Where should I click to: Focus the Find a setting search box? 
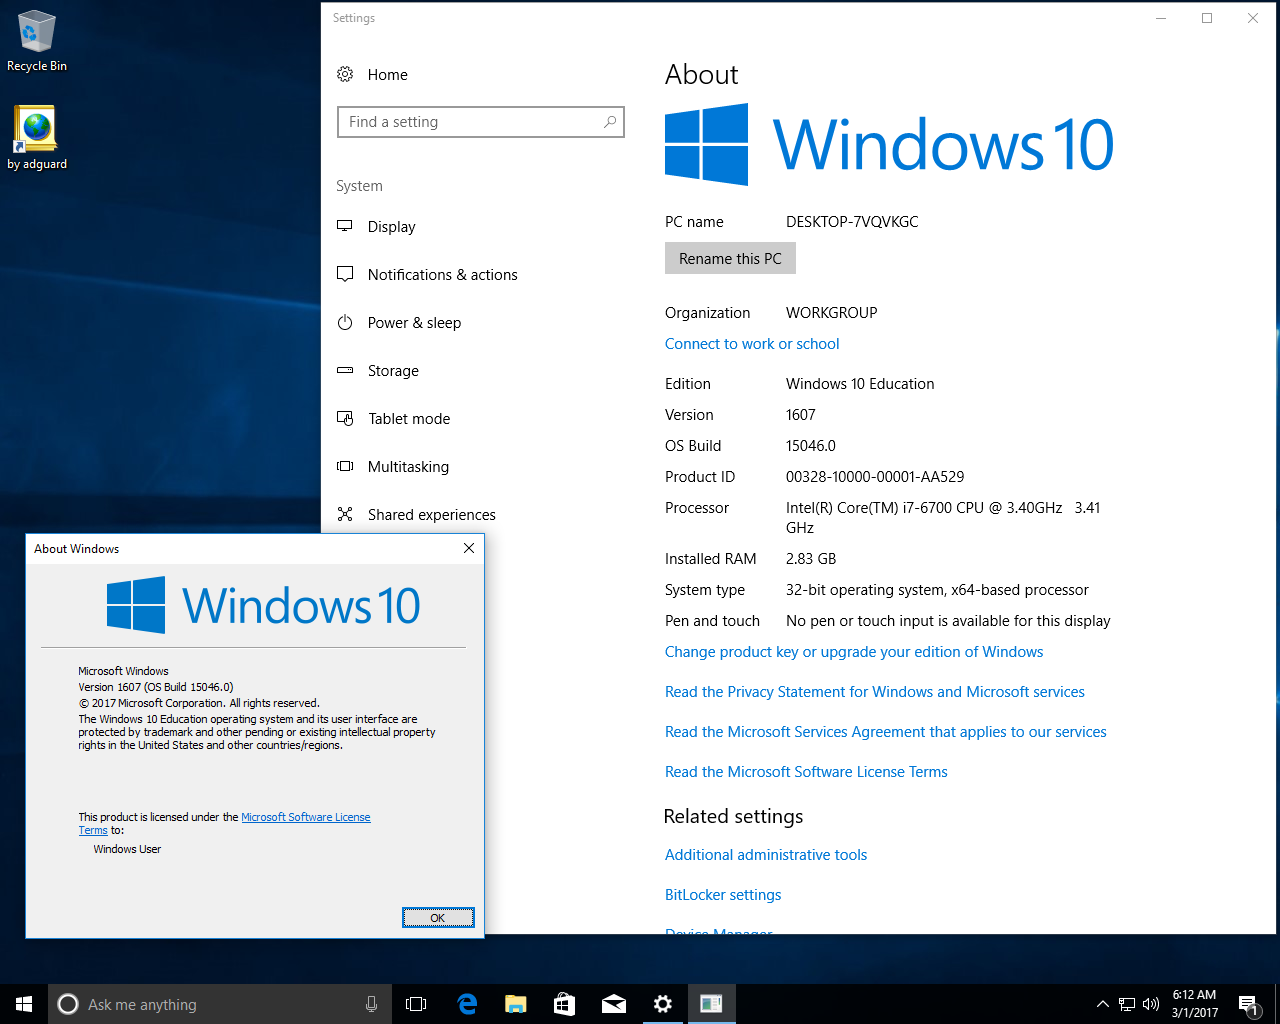(481, 122)
